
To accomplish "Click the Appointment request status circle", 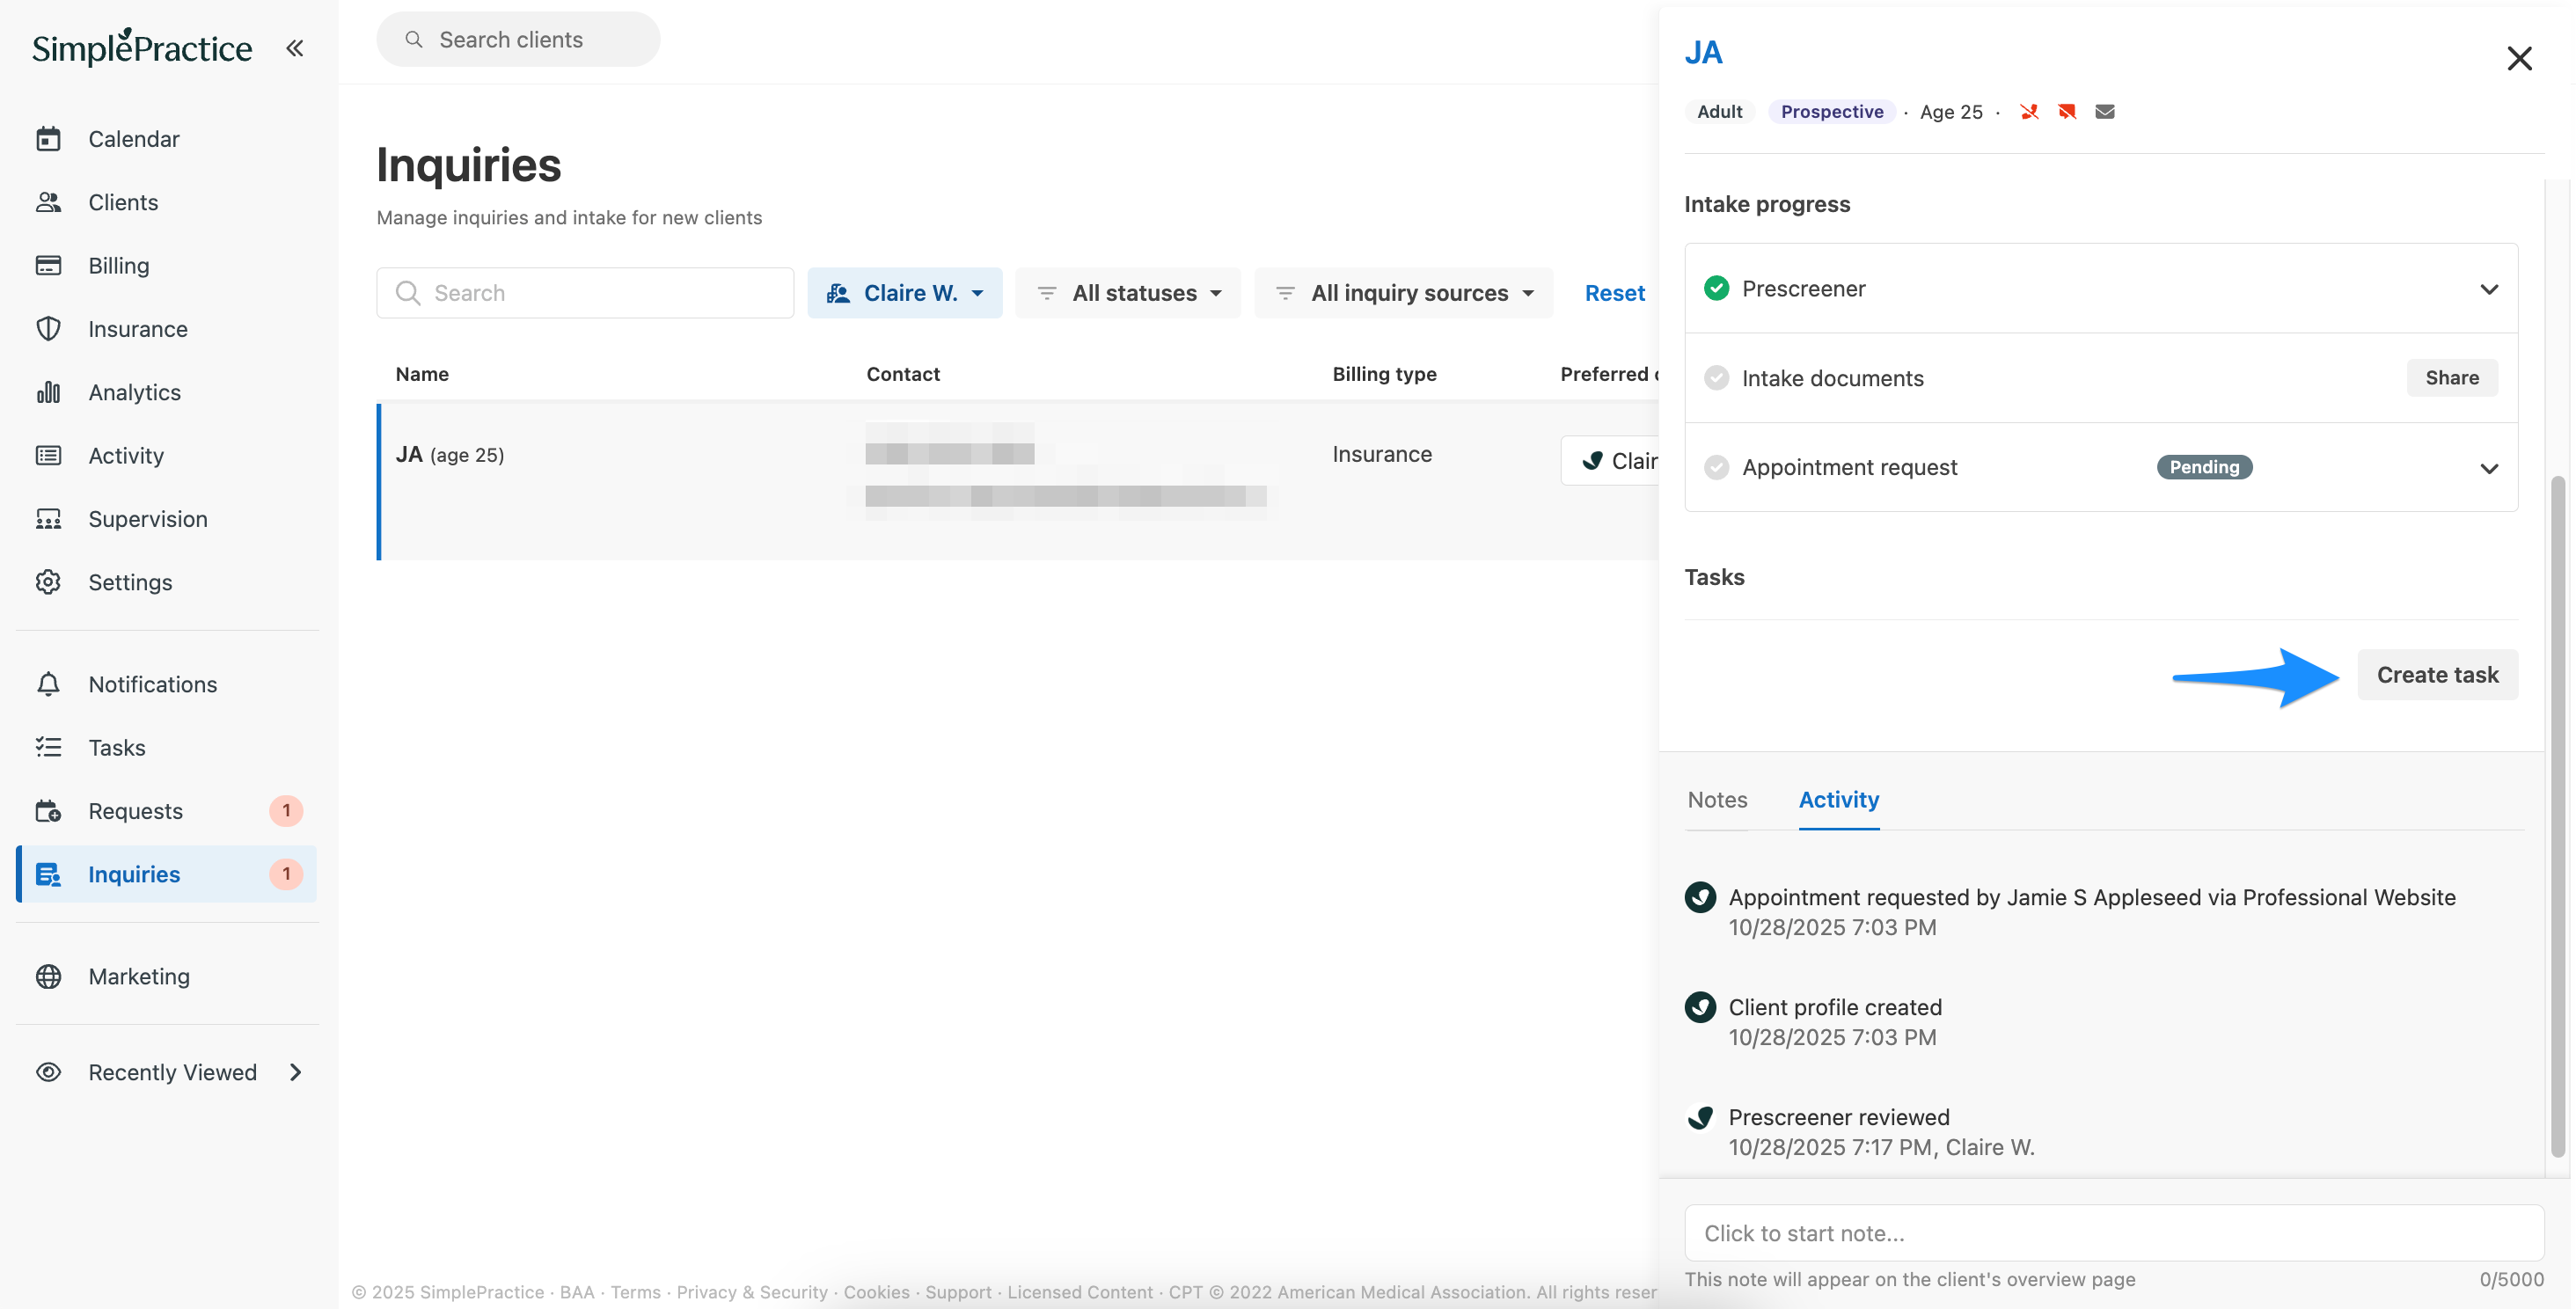I will [1716, 467].
